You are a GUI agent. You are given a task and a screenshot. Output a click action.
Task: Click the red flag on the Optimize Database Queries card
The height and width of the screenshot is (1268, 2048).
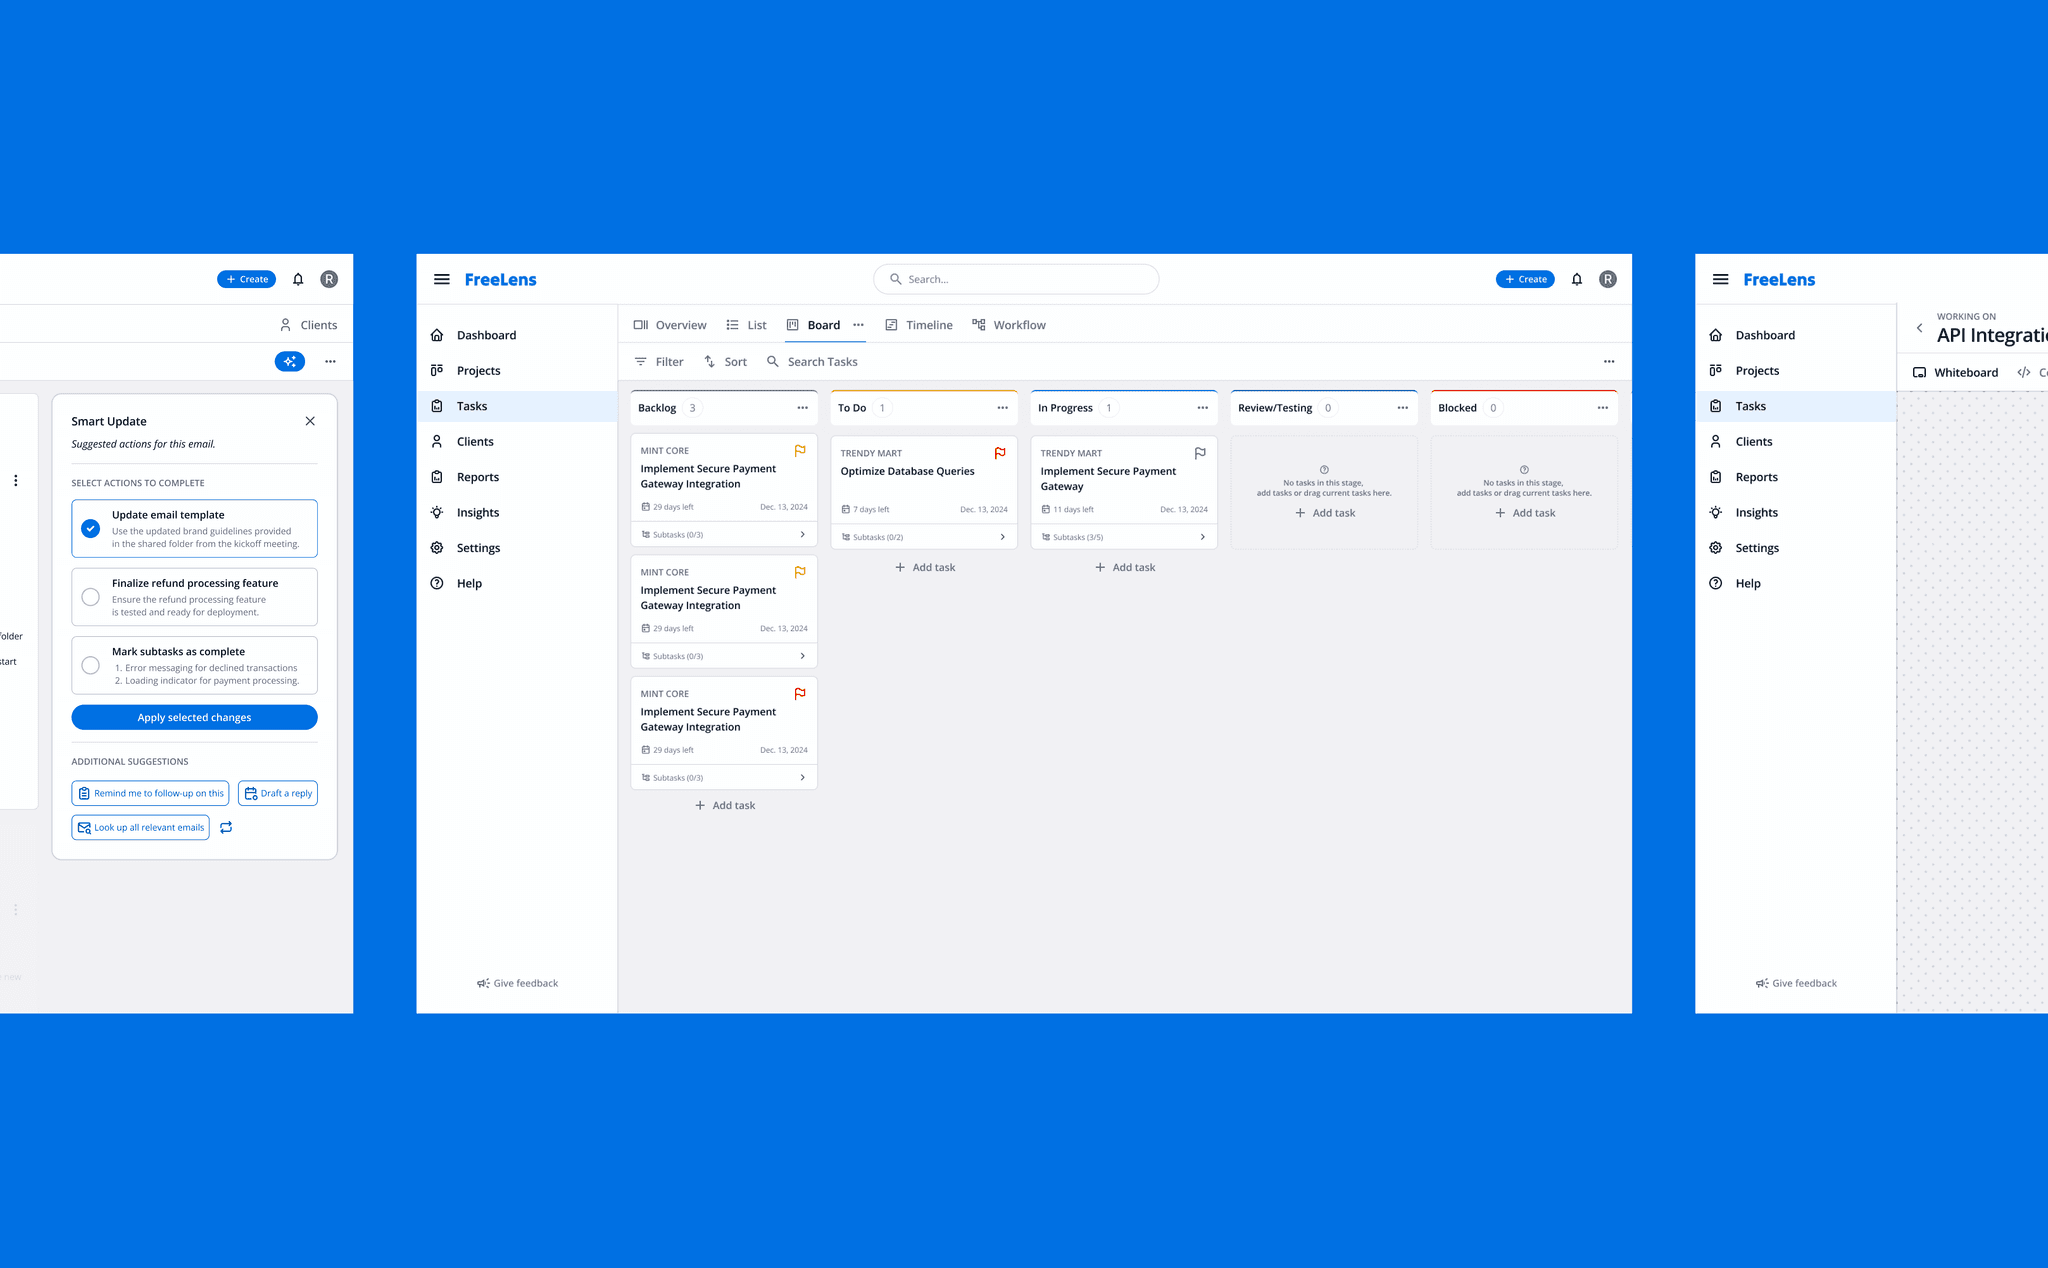point(999,453)
